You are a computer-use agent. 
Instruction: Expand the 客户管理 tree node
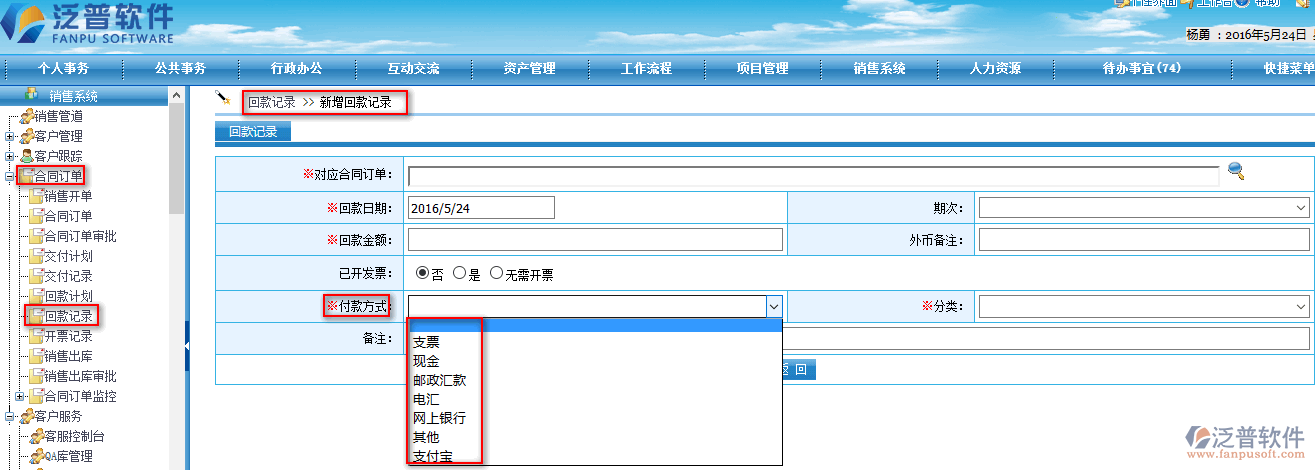click(10, 136)
